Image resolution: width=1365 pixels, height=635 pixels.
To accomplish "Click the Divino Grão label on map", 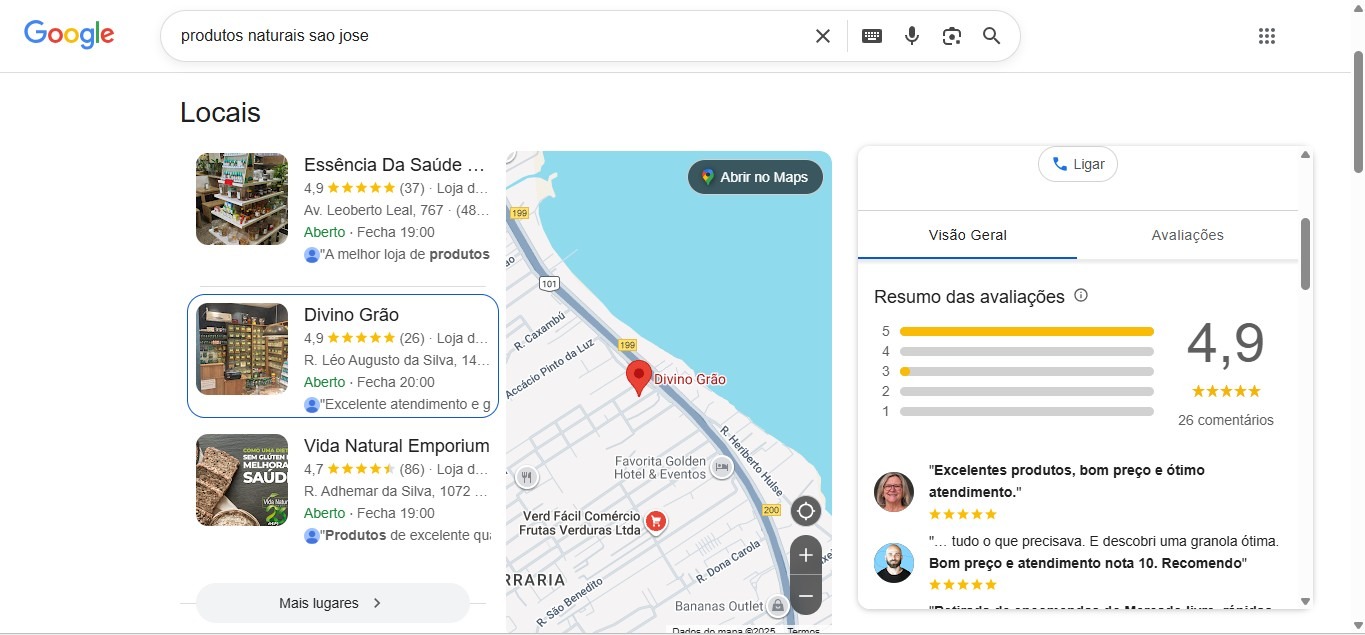I will point(690,379).
